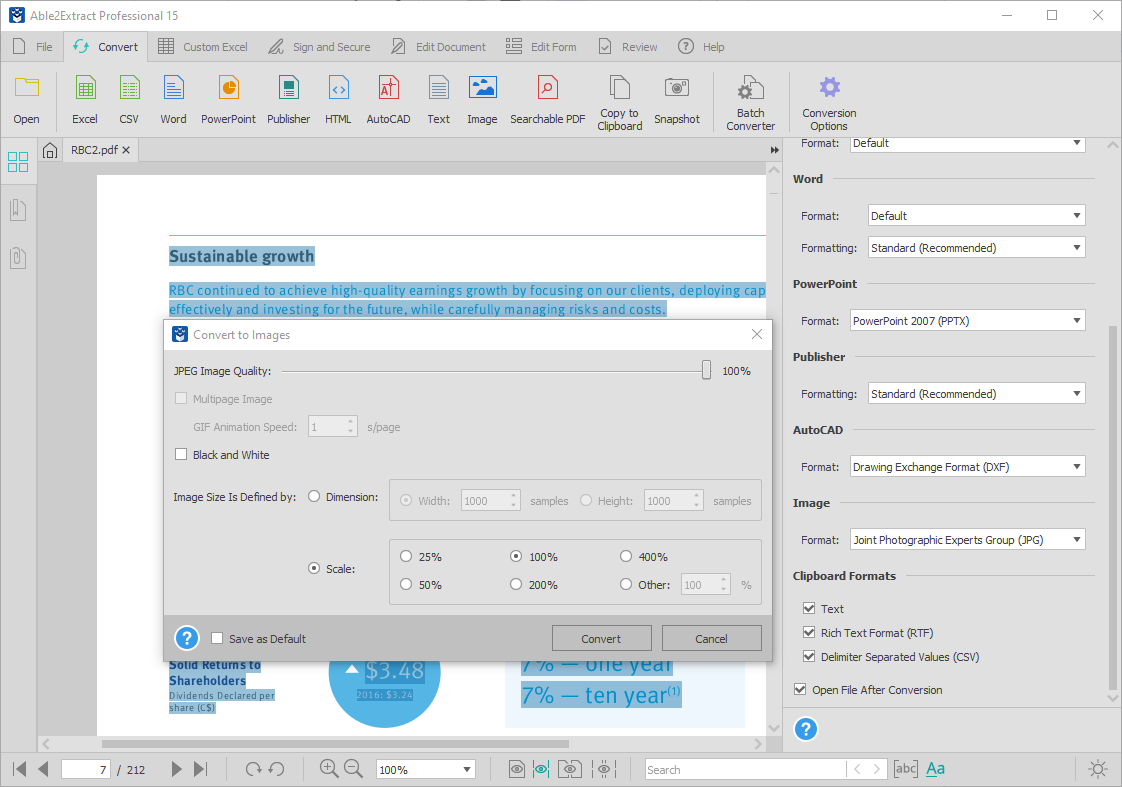
Task: Open the PowerPoint Format dropdown
Action: [967, 321]
